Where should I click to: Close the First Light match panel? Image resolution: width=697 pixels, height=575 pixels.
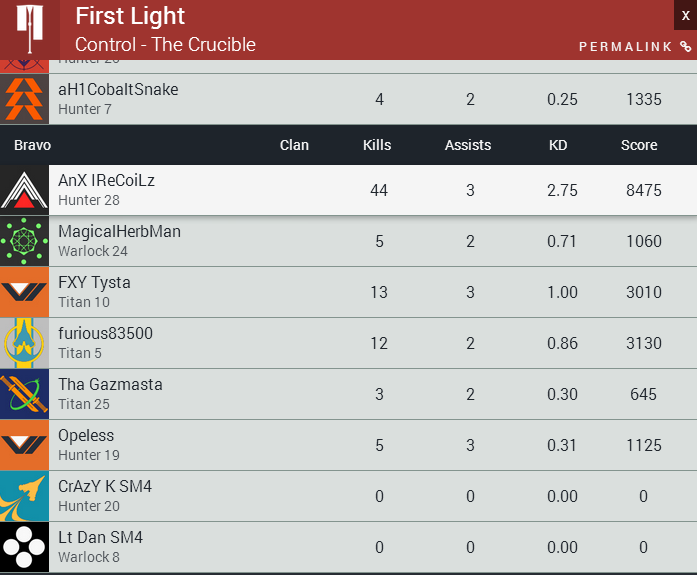pyautogui.click(x=685, y=15)
